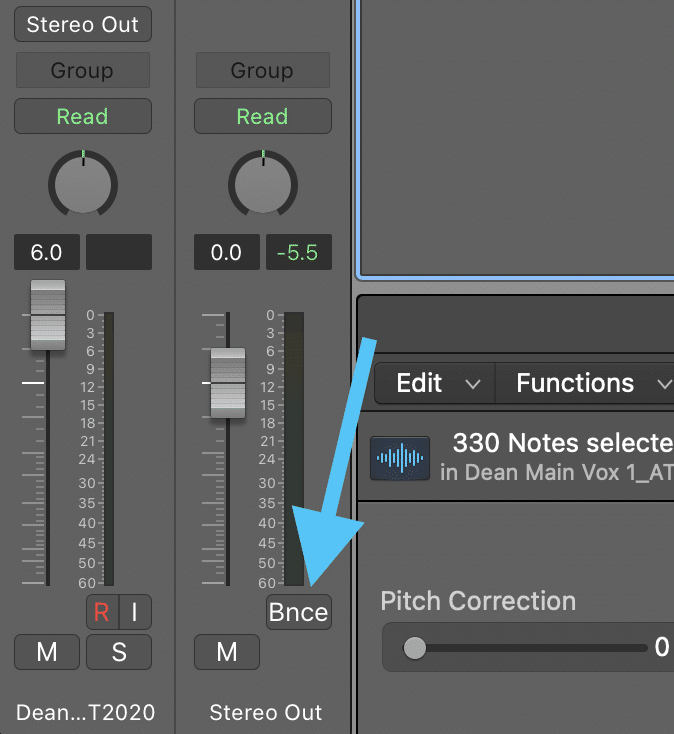Open the Edit menu

(435, 383)
